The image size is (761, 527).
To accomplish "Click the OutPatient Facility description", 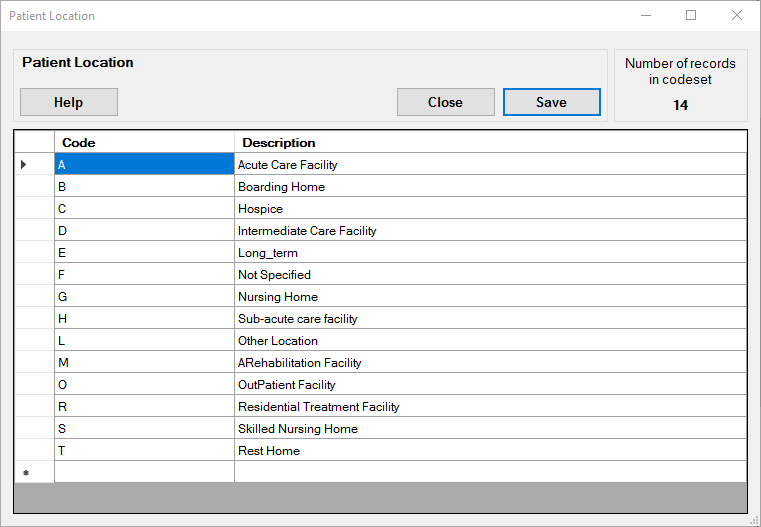I will [x=490, y=384].
